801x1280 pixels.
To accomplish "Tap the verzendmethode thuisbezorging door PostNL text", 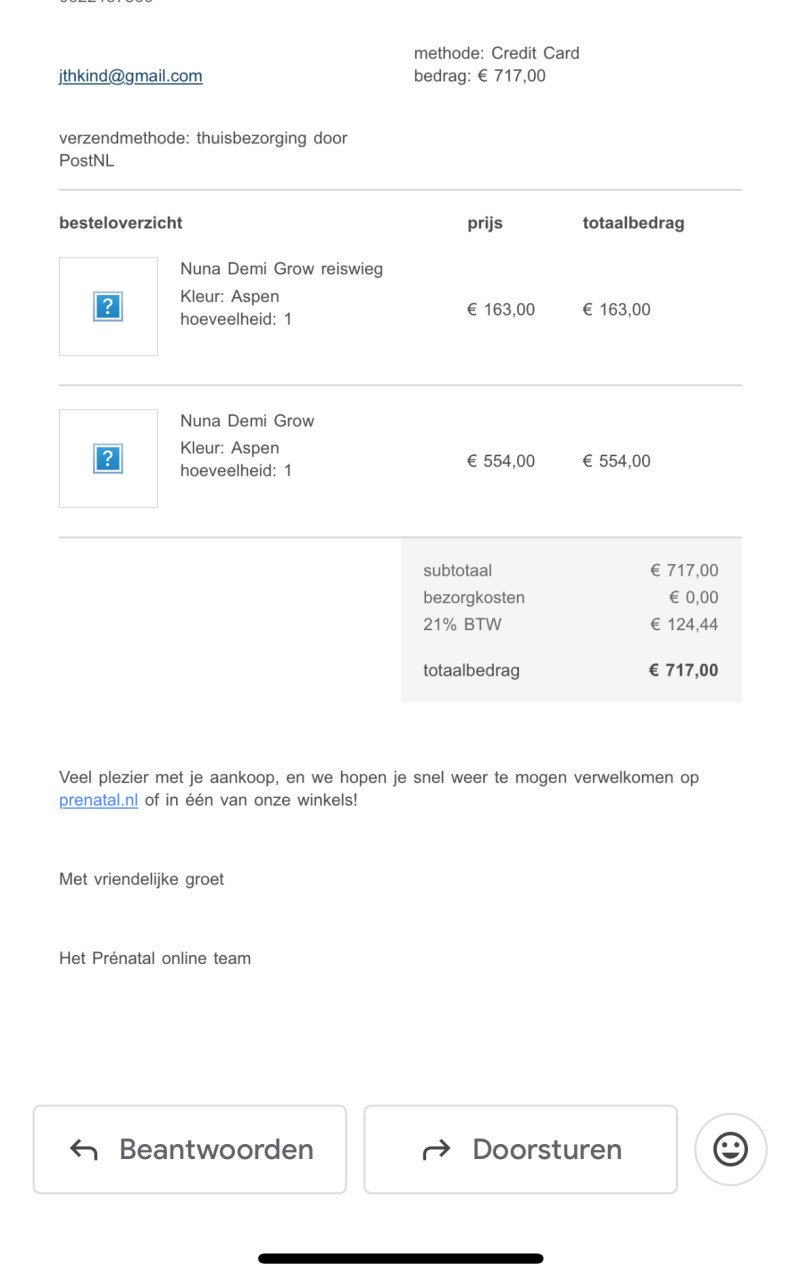I will [203, 149].
